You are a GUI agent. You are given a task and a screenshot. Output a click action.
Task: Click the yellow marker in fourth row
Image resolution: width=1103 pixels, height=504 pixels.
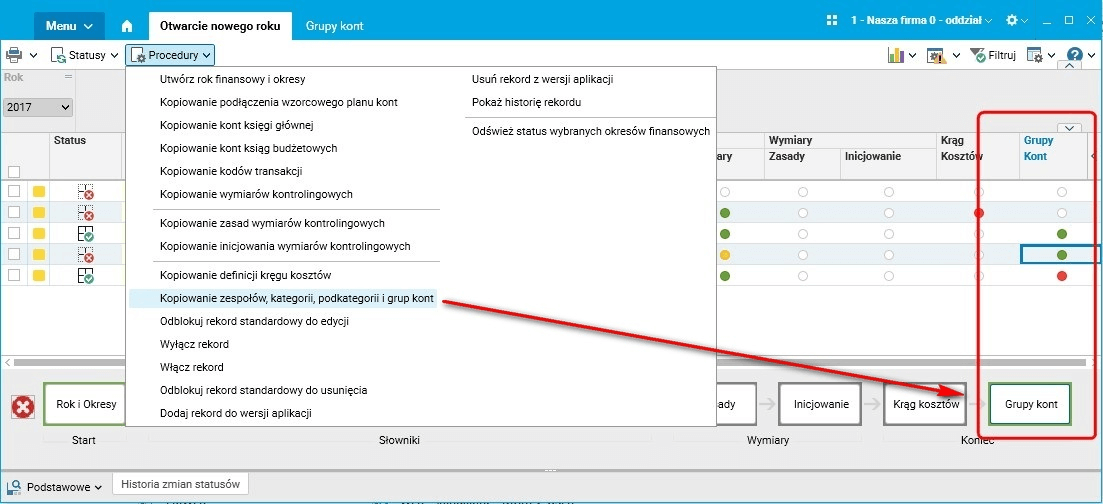(x=39, y=254)
